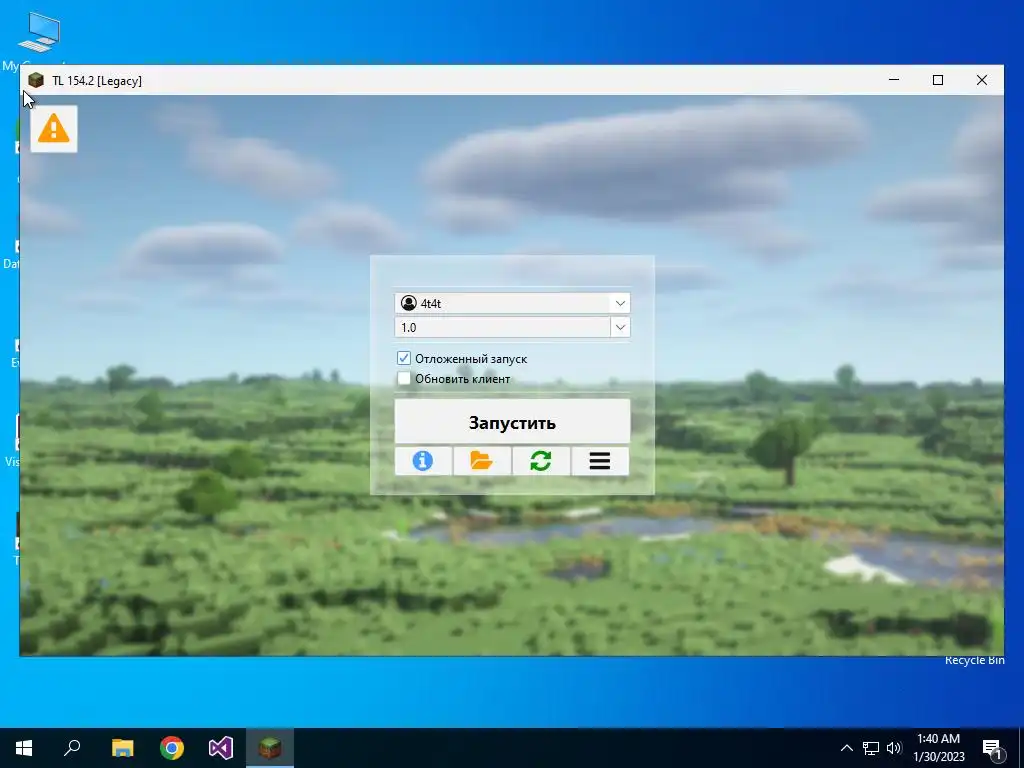
Task: Click the Minecraft launcher taskbar icon
Action: coord(270,748)
